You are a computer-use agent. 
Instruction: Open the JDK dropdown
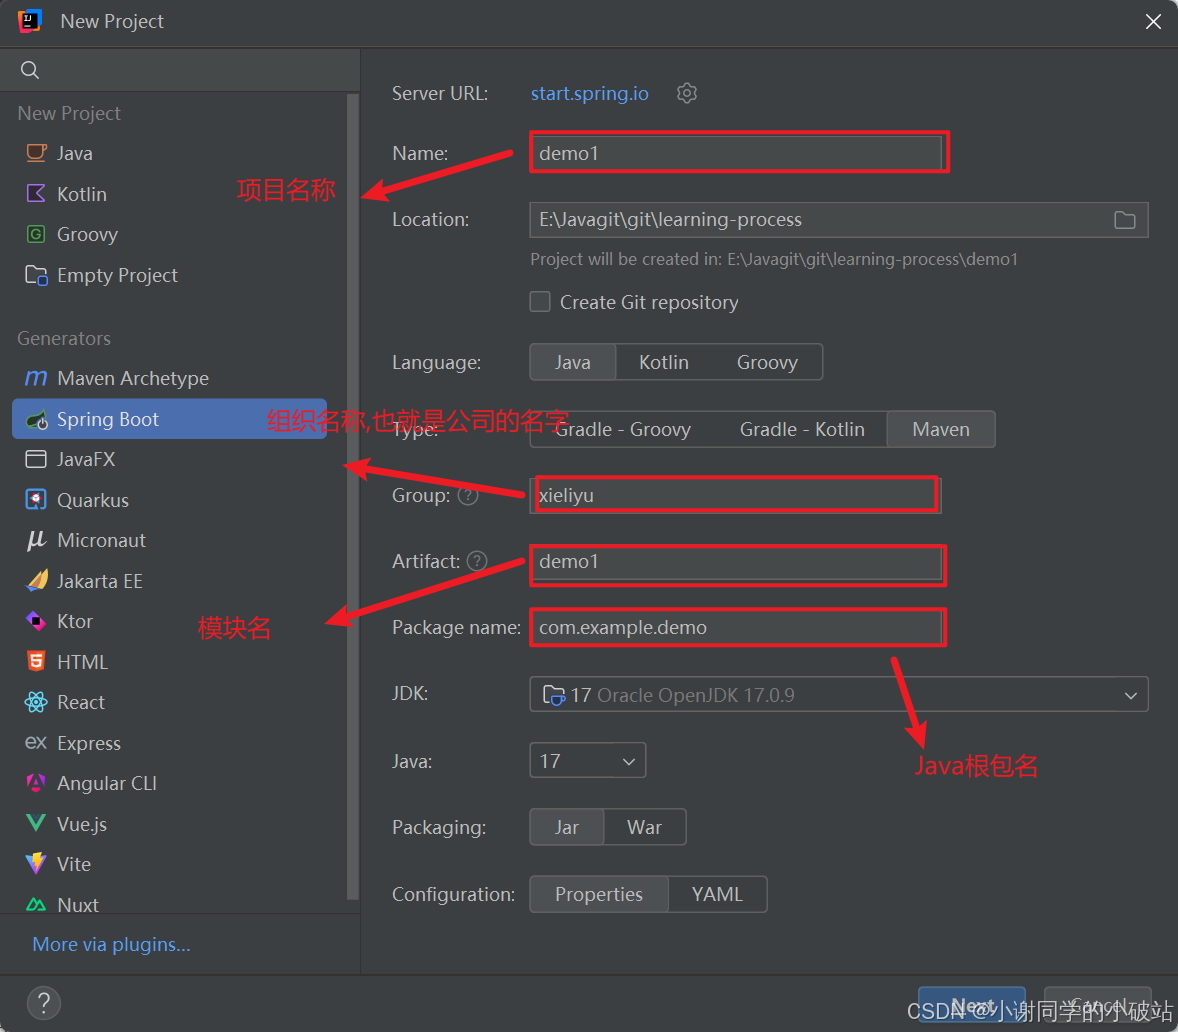[838, 695]
